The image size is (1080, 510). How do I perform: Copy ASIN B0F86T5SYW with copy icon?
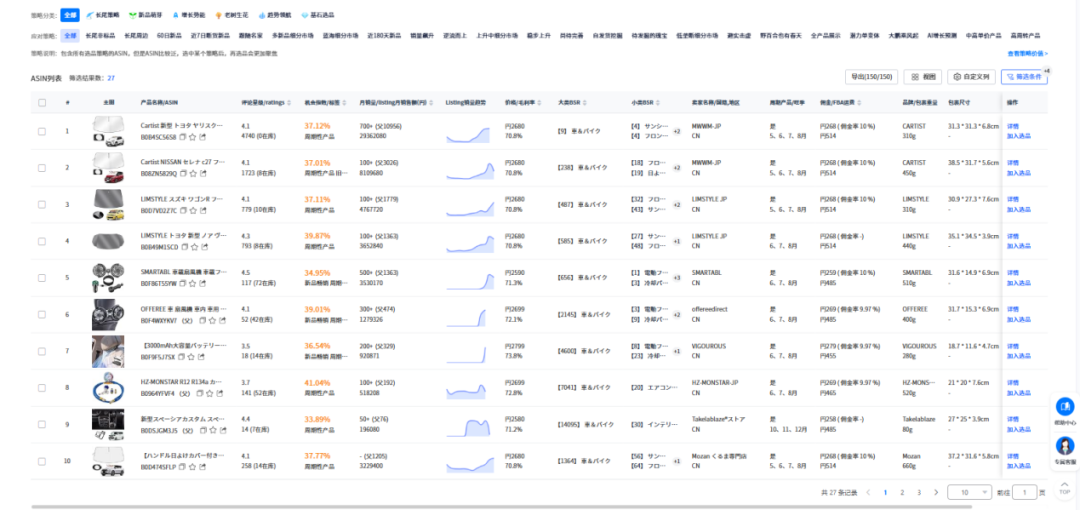coord(184,283)
